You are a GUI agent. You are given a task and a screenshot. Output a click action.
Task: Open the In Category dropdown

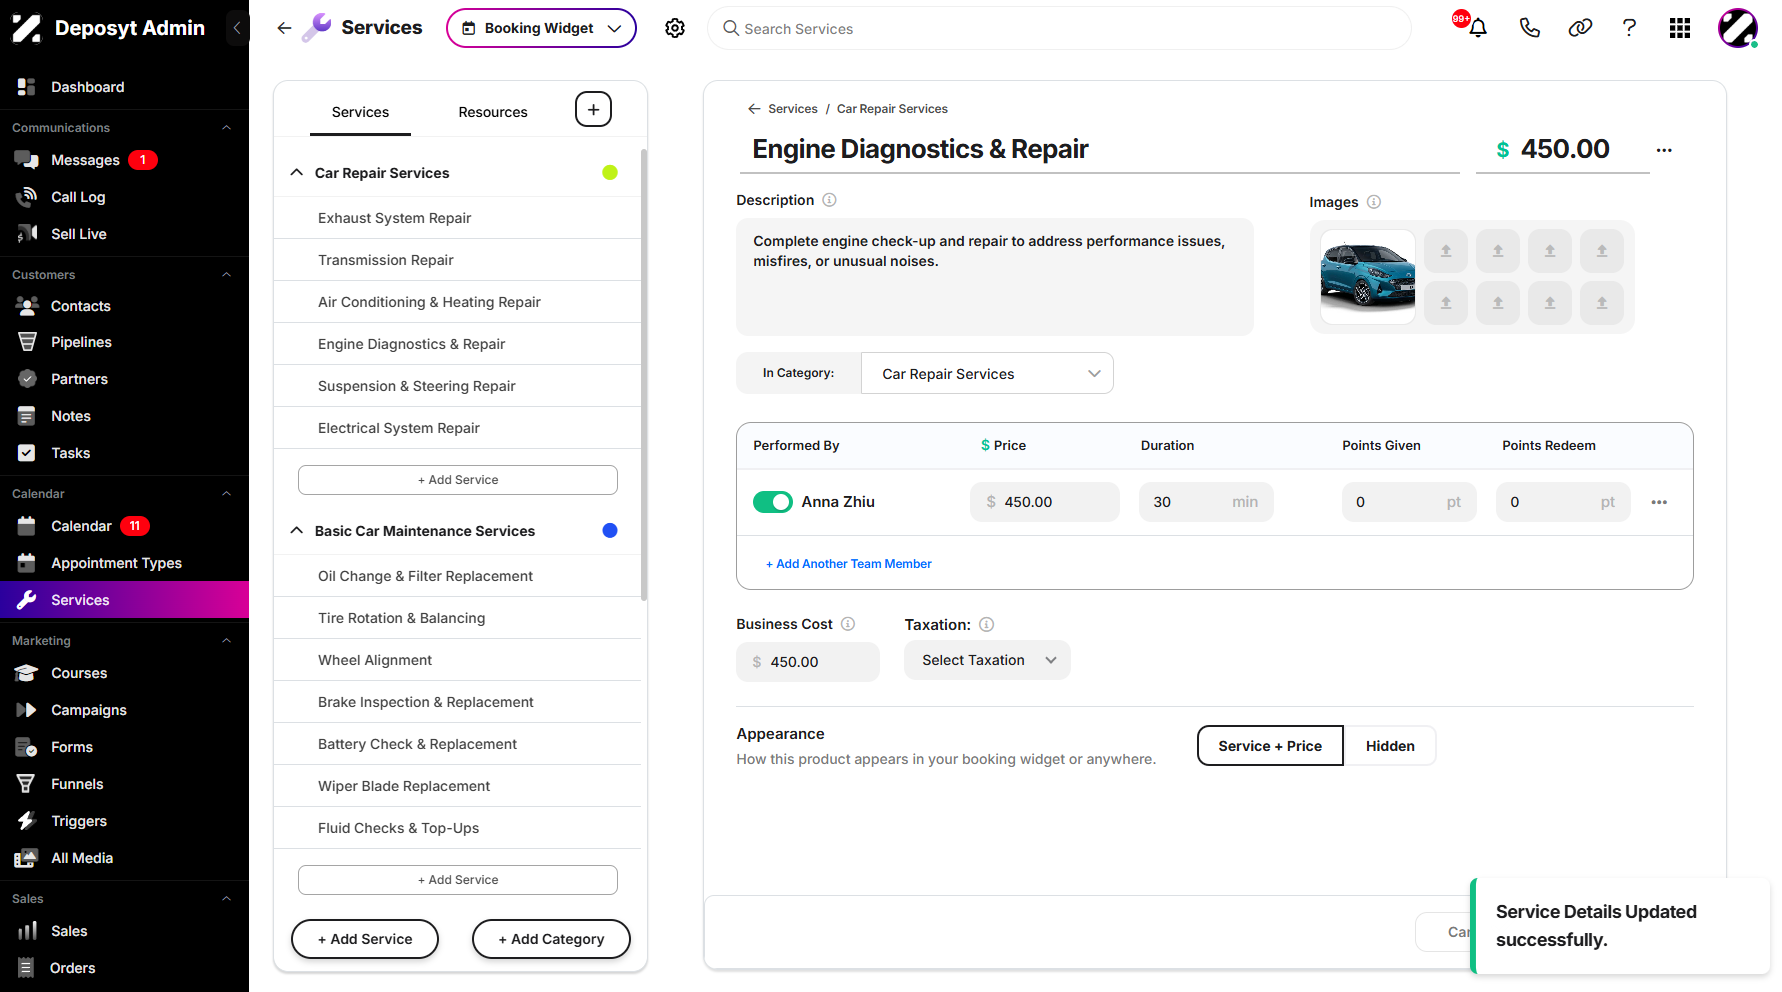[x=987, y=374]
